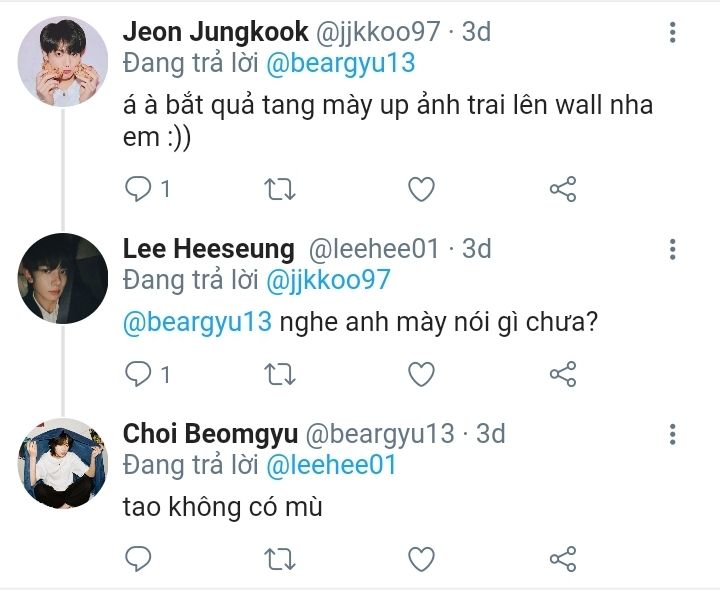Share Lee Heeseung's tweet
Image resolution: width=720 pixels, height=590 pixels.
(564, 374)
